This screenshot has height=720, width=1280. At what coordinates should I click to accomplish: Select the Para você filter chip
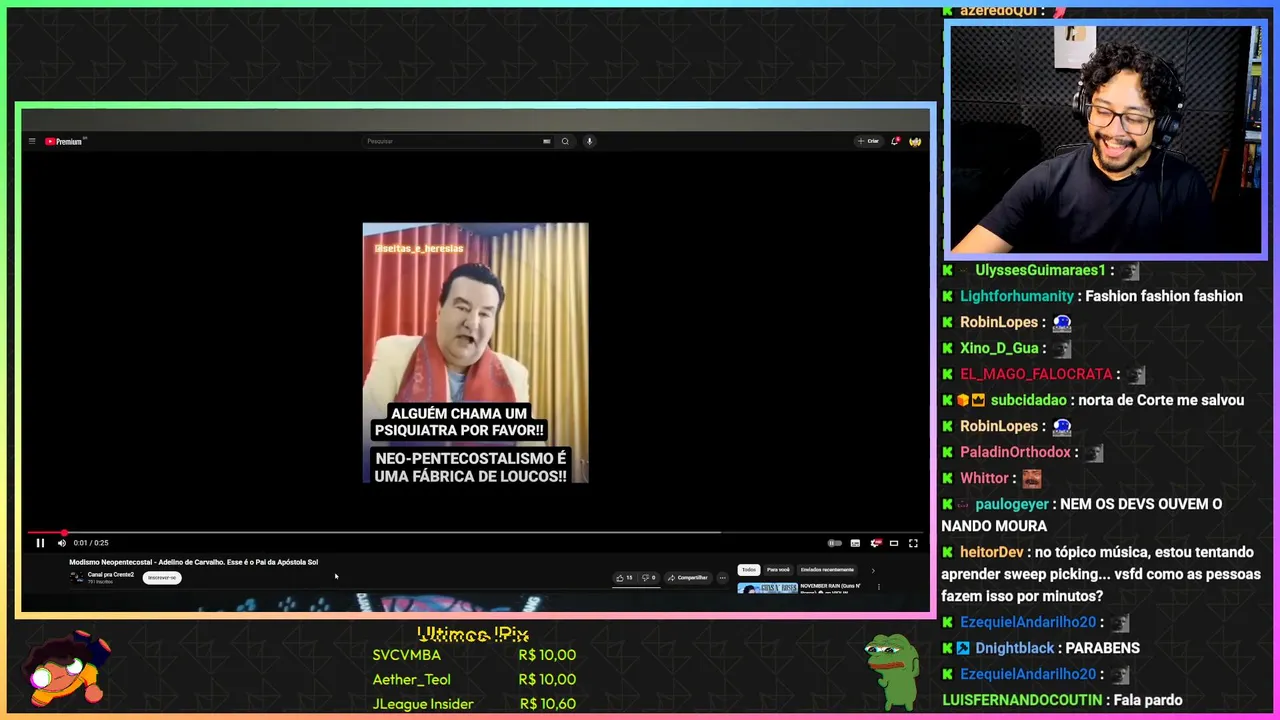click(778, 570)
